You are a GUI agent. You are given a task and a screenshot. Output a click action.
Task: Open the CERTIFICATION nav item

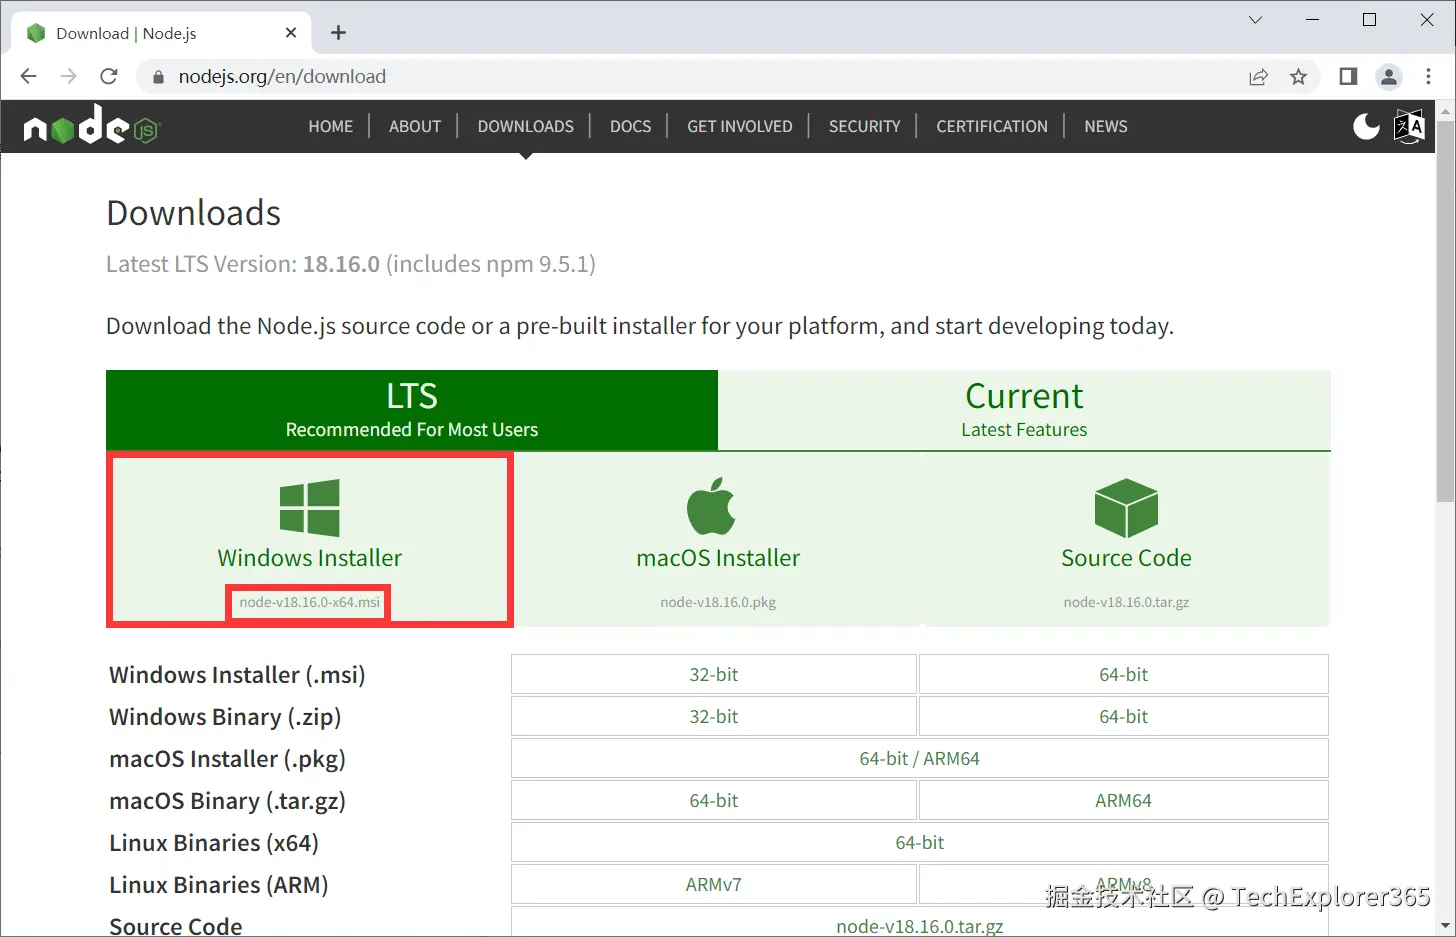click(x=992, y=126)
